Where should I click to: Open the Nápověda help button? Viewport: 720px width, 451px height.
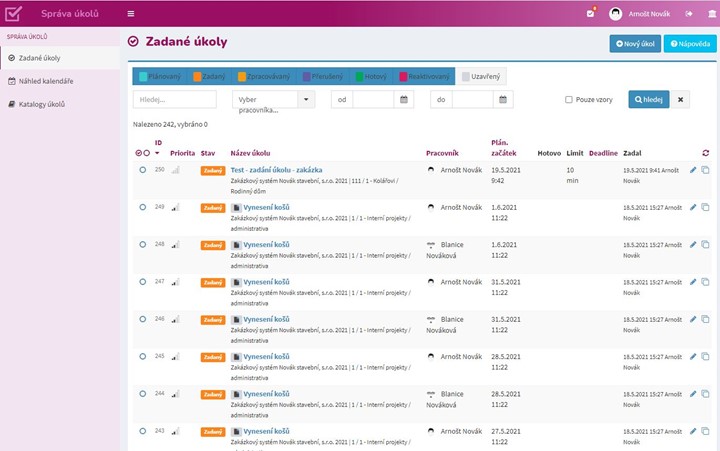690,44
